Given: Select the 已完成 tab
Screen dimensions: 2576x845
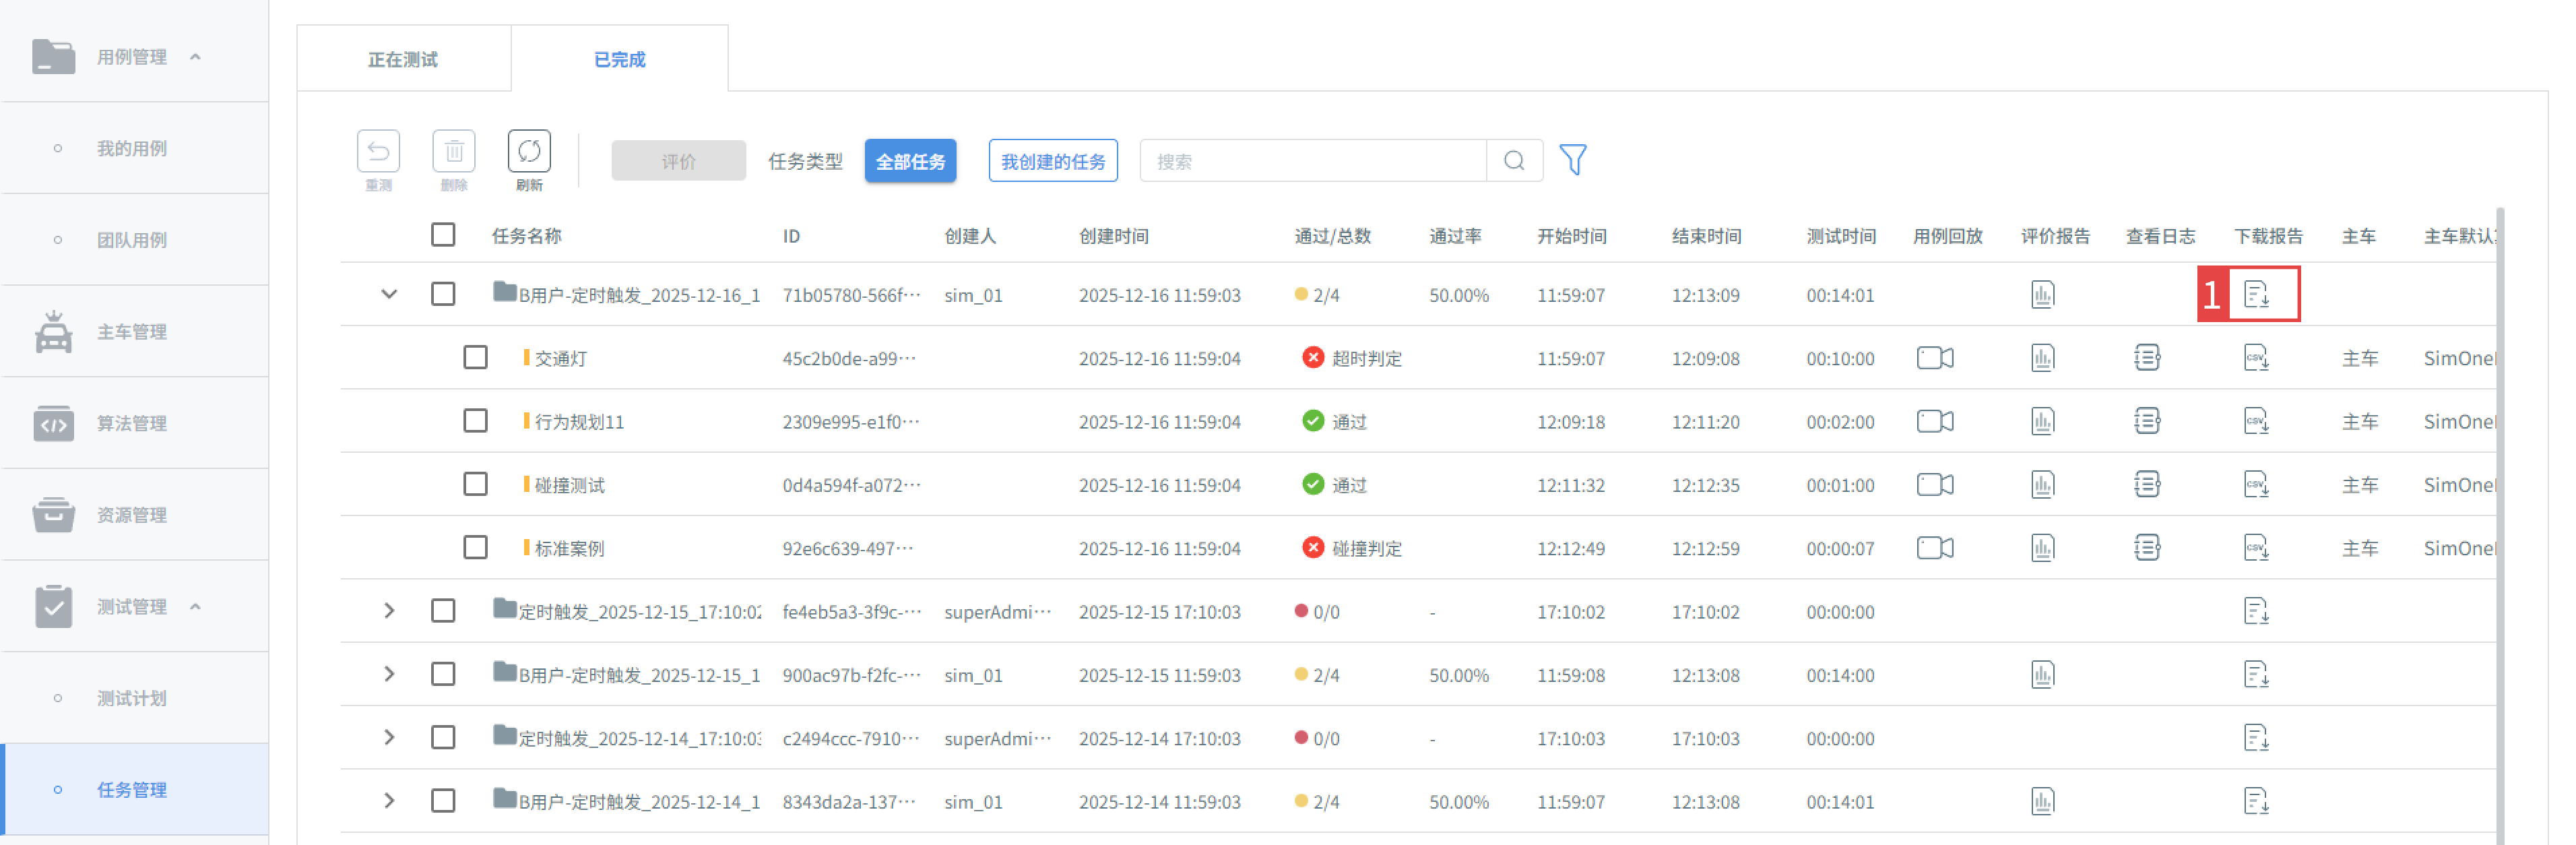Looking at the screenshot, I should pyautogui.click(x=620, y=59).
